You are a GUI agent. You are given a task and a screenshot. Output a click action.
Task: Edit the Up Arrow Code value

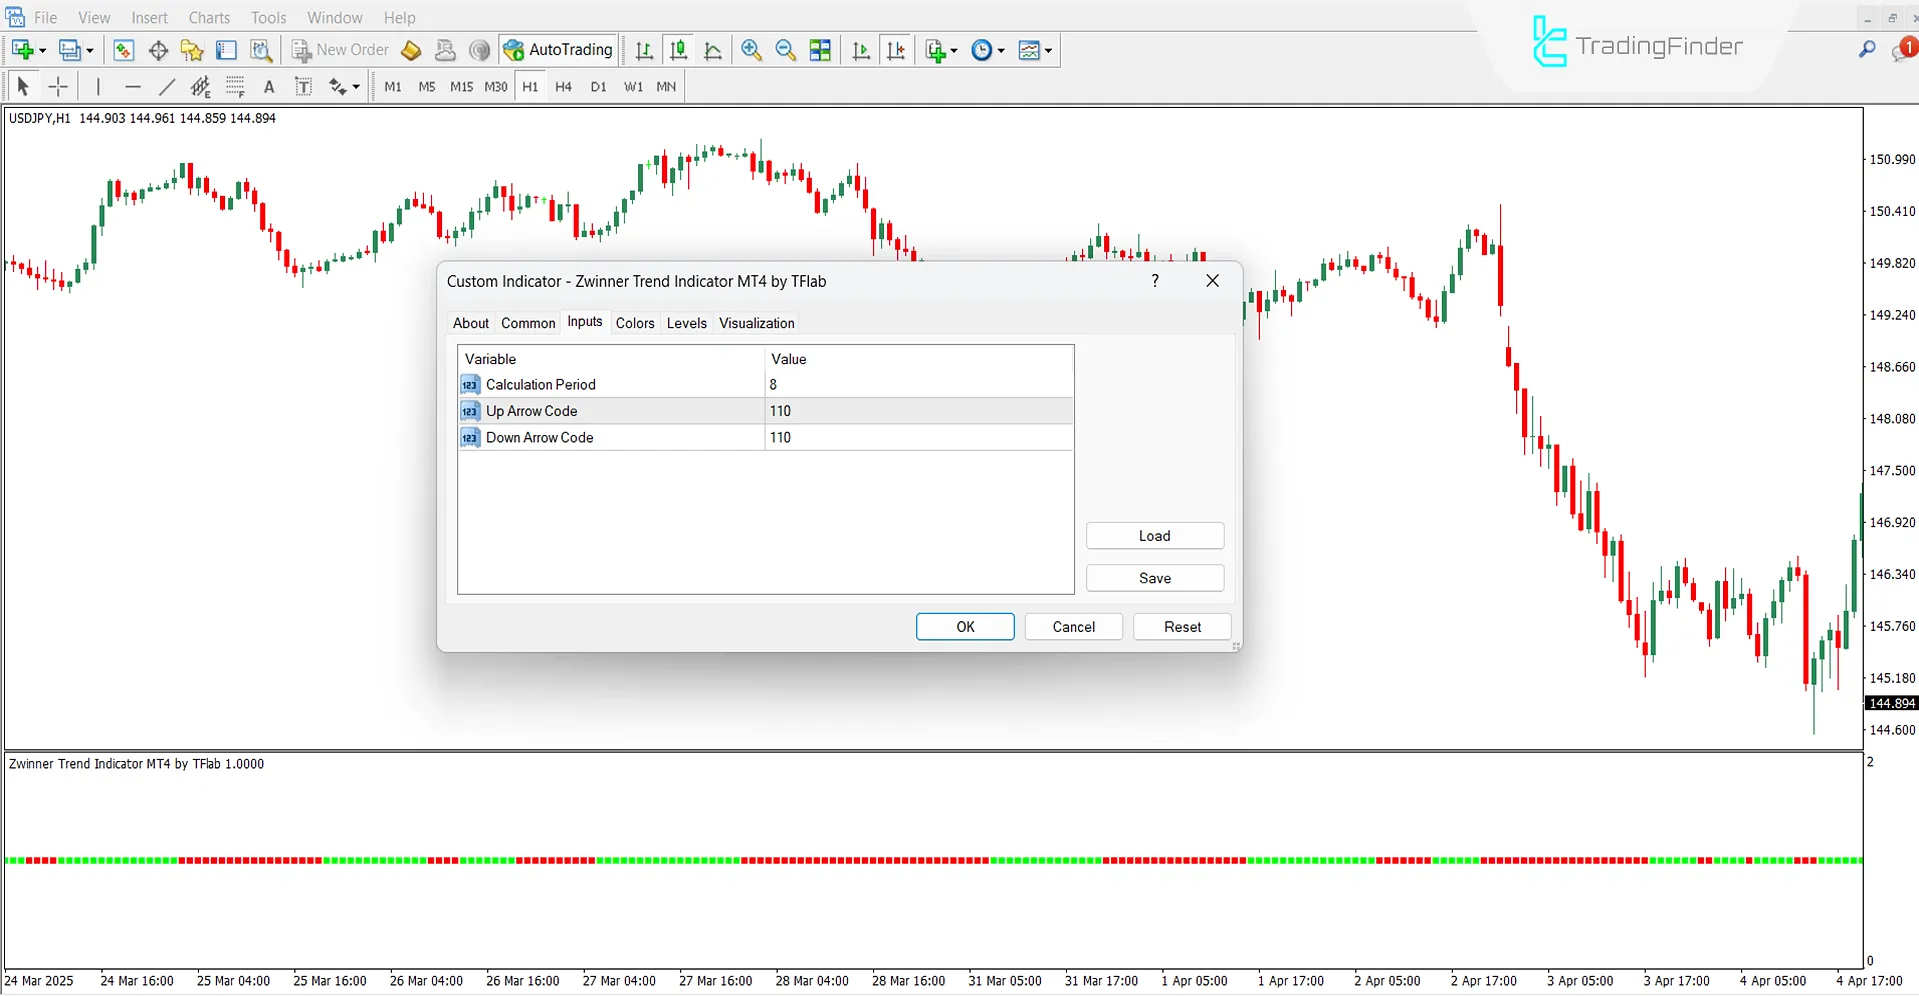(900, 410)
